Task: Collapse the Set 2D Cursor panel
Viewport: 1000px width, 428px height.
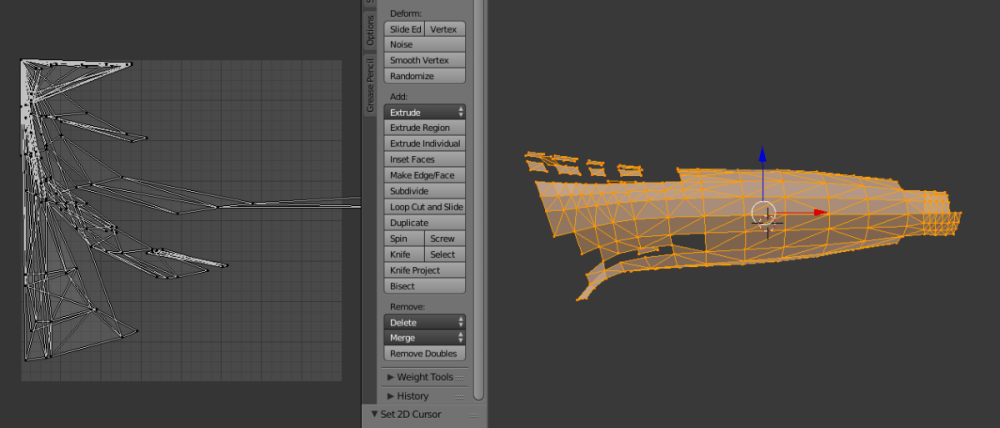Action: [374, 414]
